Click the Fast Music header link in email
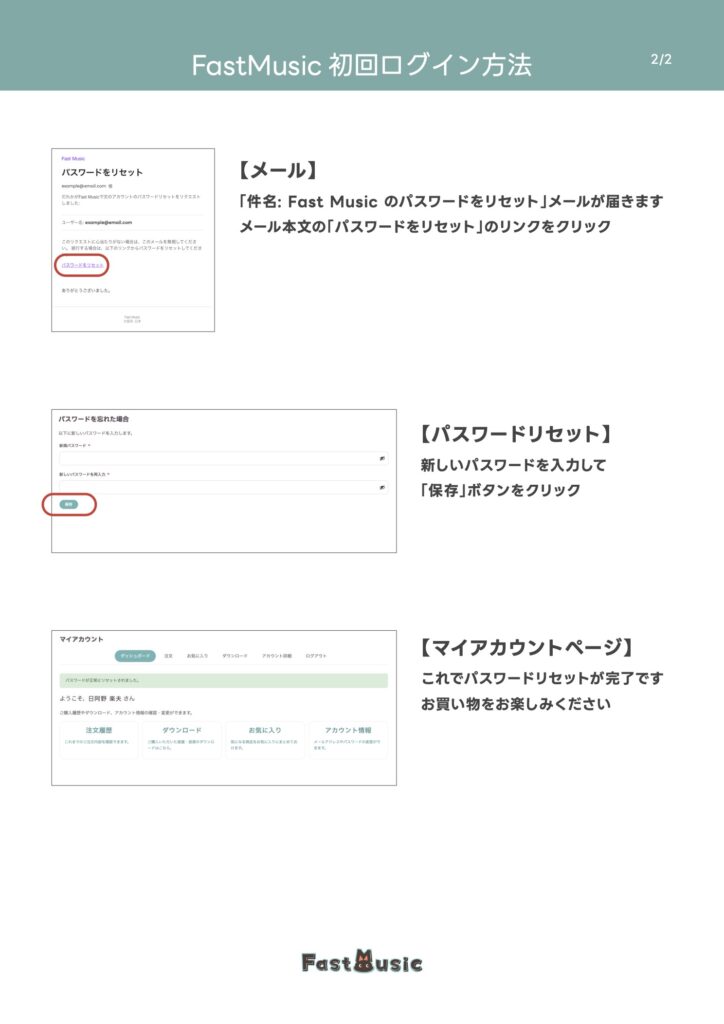This screenshot has height=1024, width=724. (x=73, y=159)
